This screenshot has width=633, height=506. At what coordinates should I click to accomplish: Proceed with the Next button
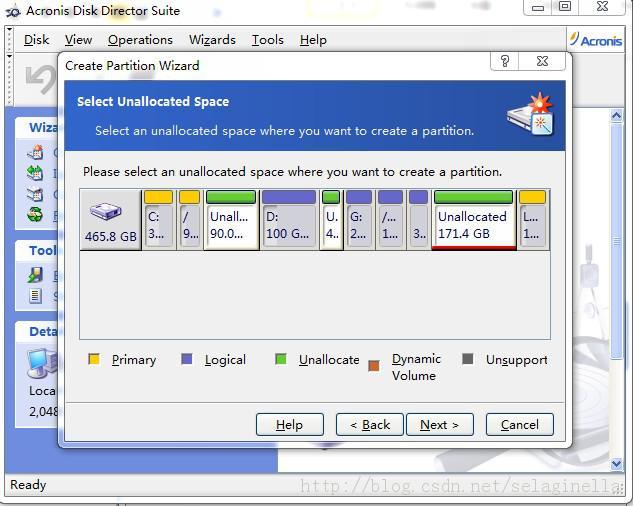(440, 424)
